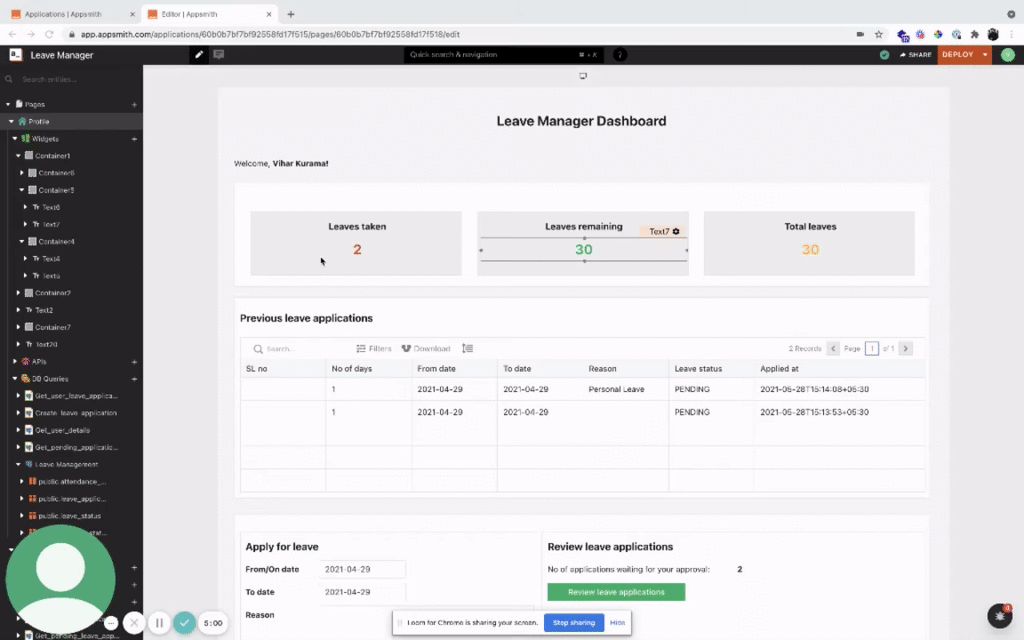The image size is (1024, 640).
Task: Add a new query with DB Queries plus
Action: coord(134,379)
